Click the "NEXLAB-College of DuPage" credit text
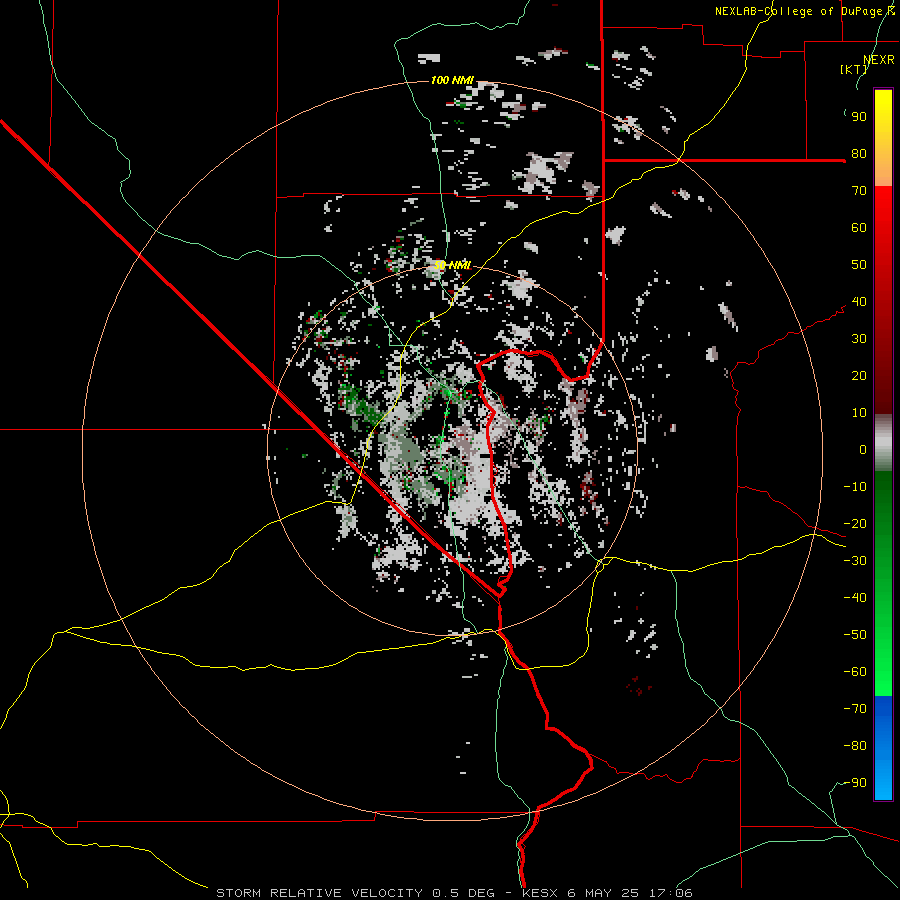 tap(798, 11)
